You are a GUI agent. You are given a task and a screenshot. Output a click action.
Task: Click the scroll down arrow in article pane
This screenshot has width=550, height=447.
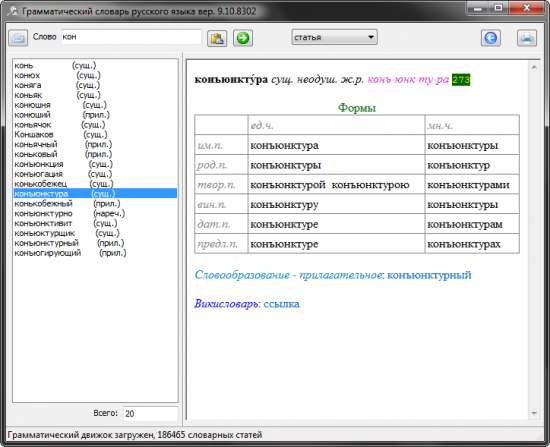534,413
